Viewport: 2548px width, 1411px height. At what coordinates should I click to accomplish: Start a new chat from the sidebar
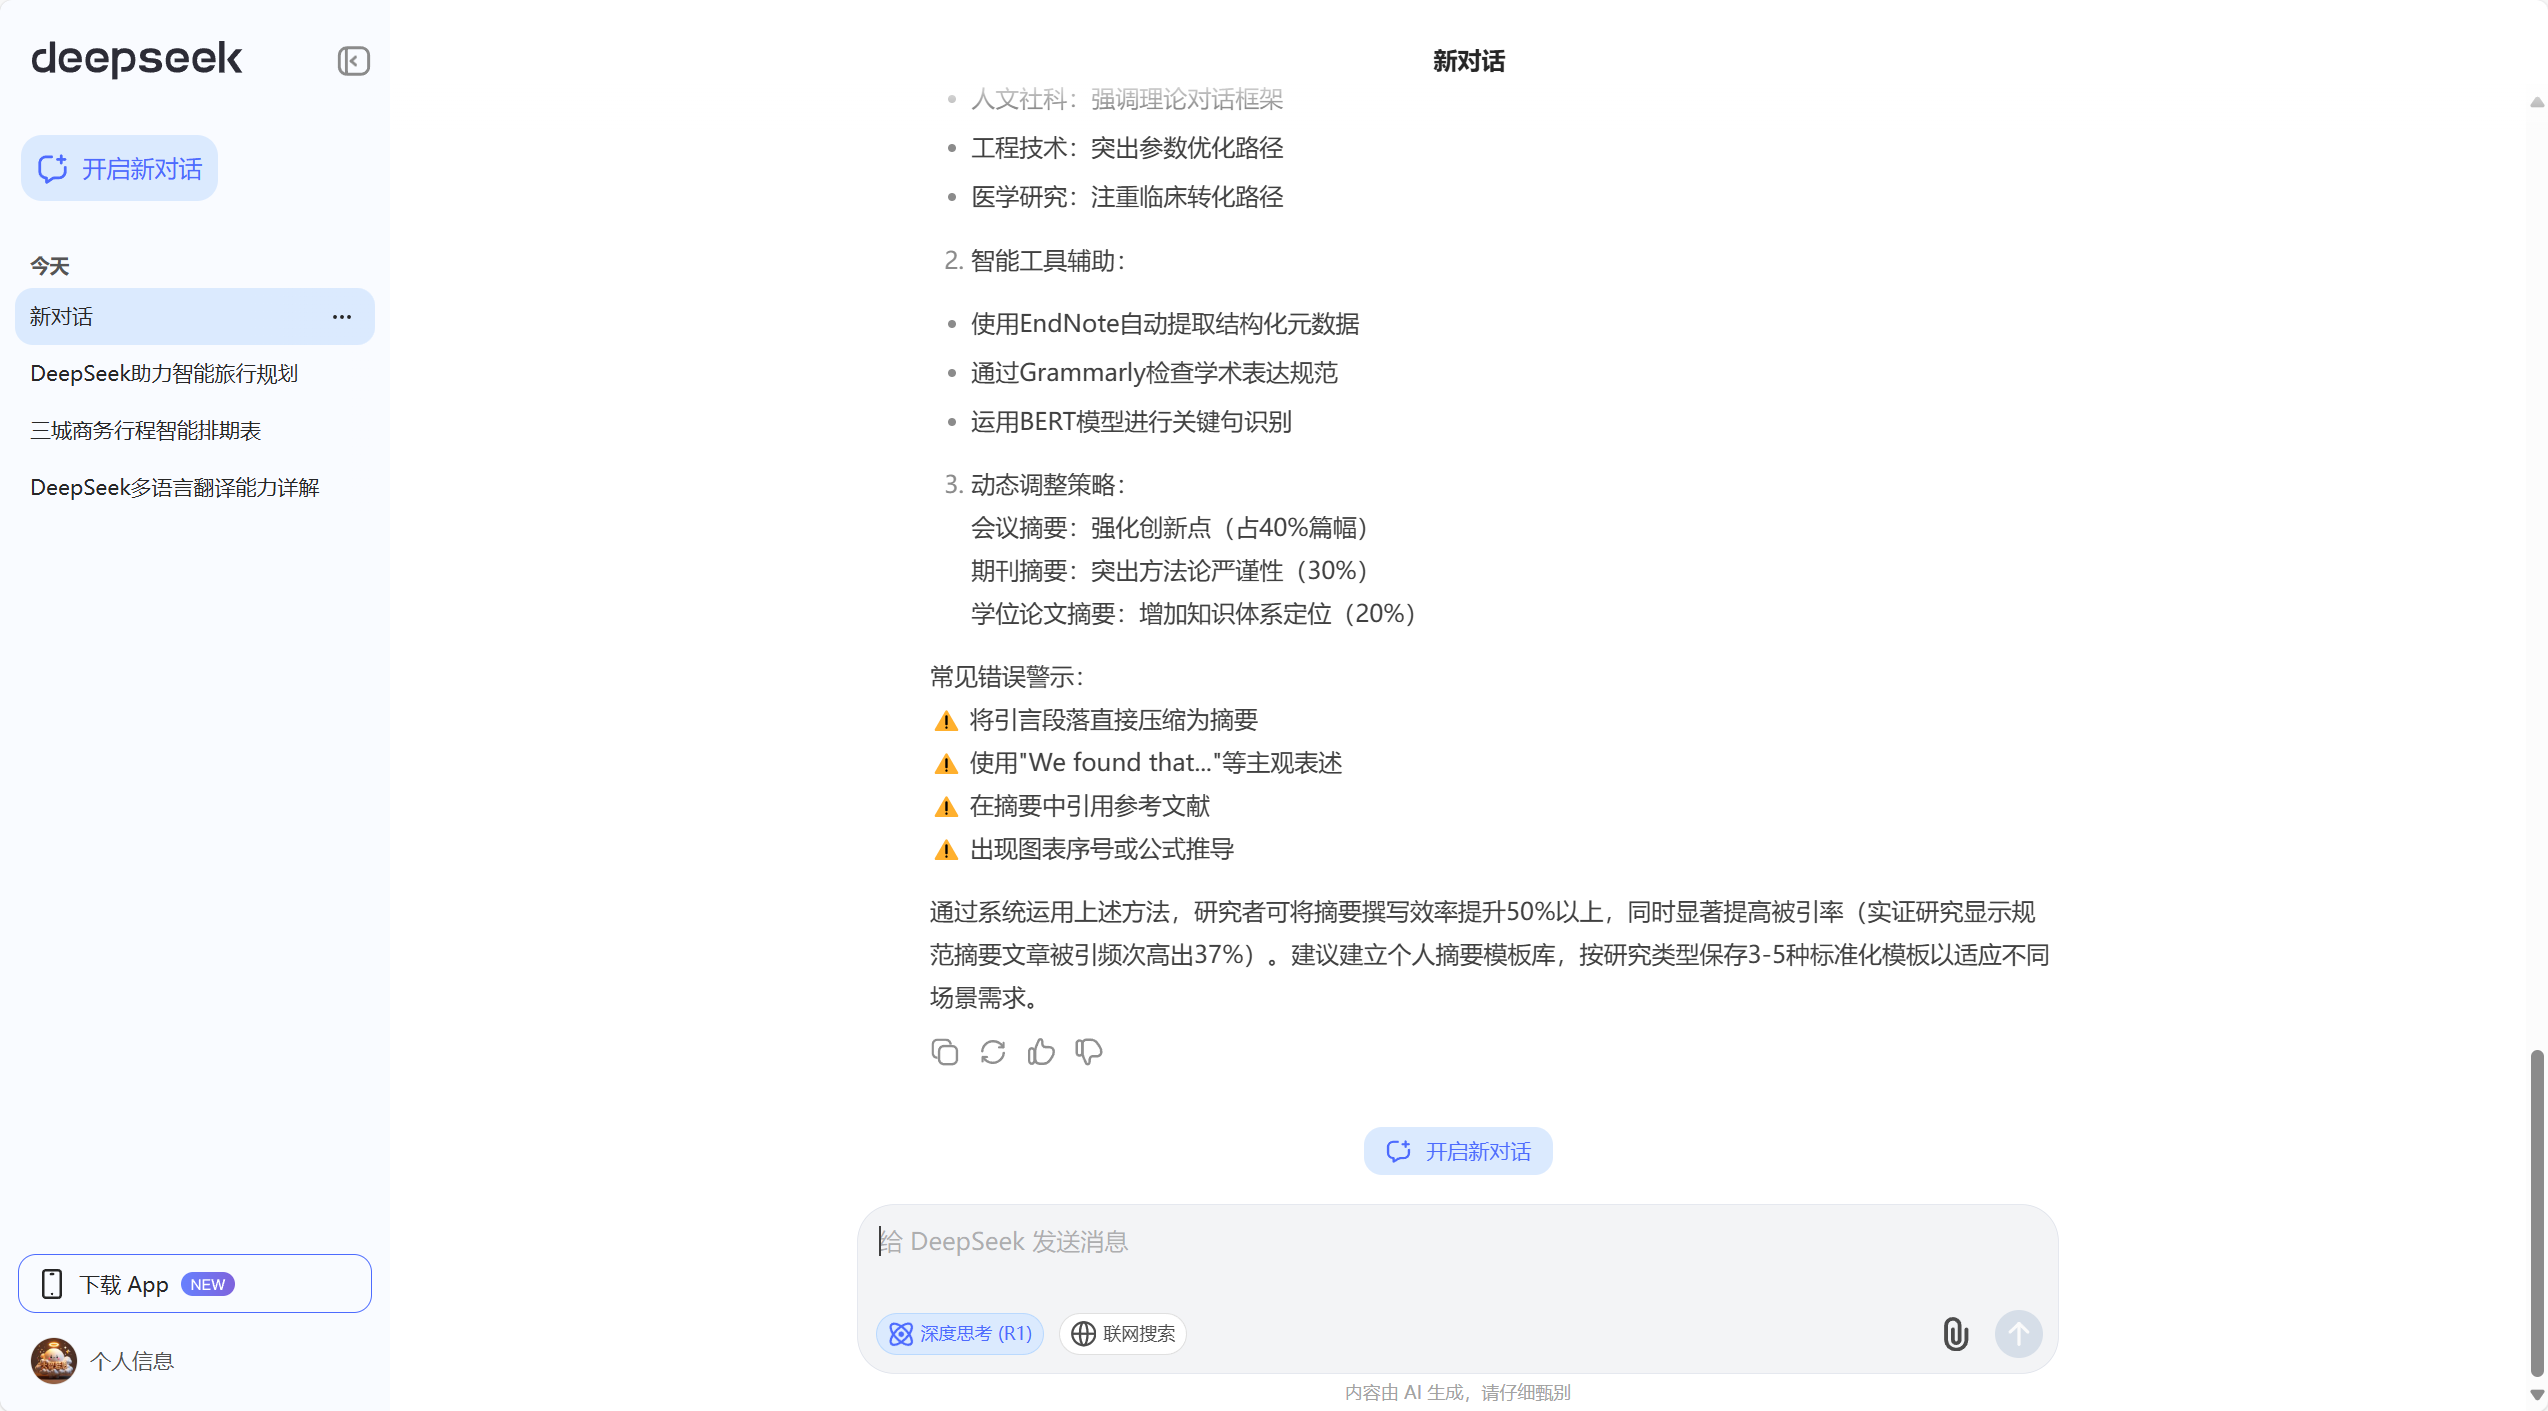[x=118, y=168]
